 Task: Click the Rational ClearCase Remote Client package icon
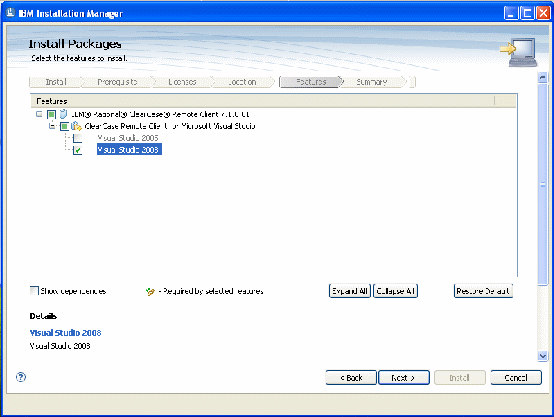click(63, 114)
